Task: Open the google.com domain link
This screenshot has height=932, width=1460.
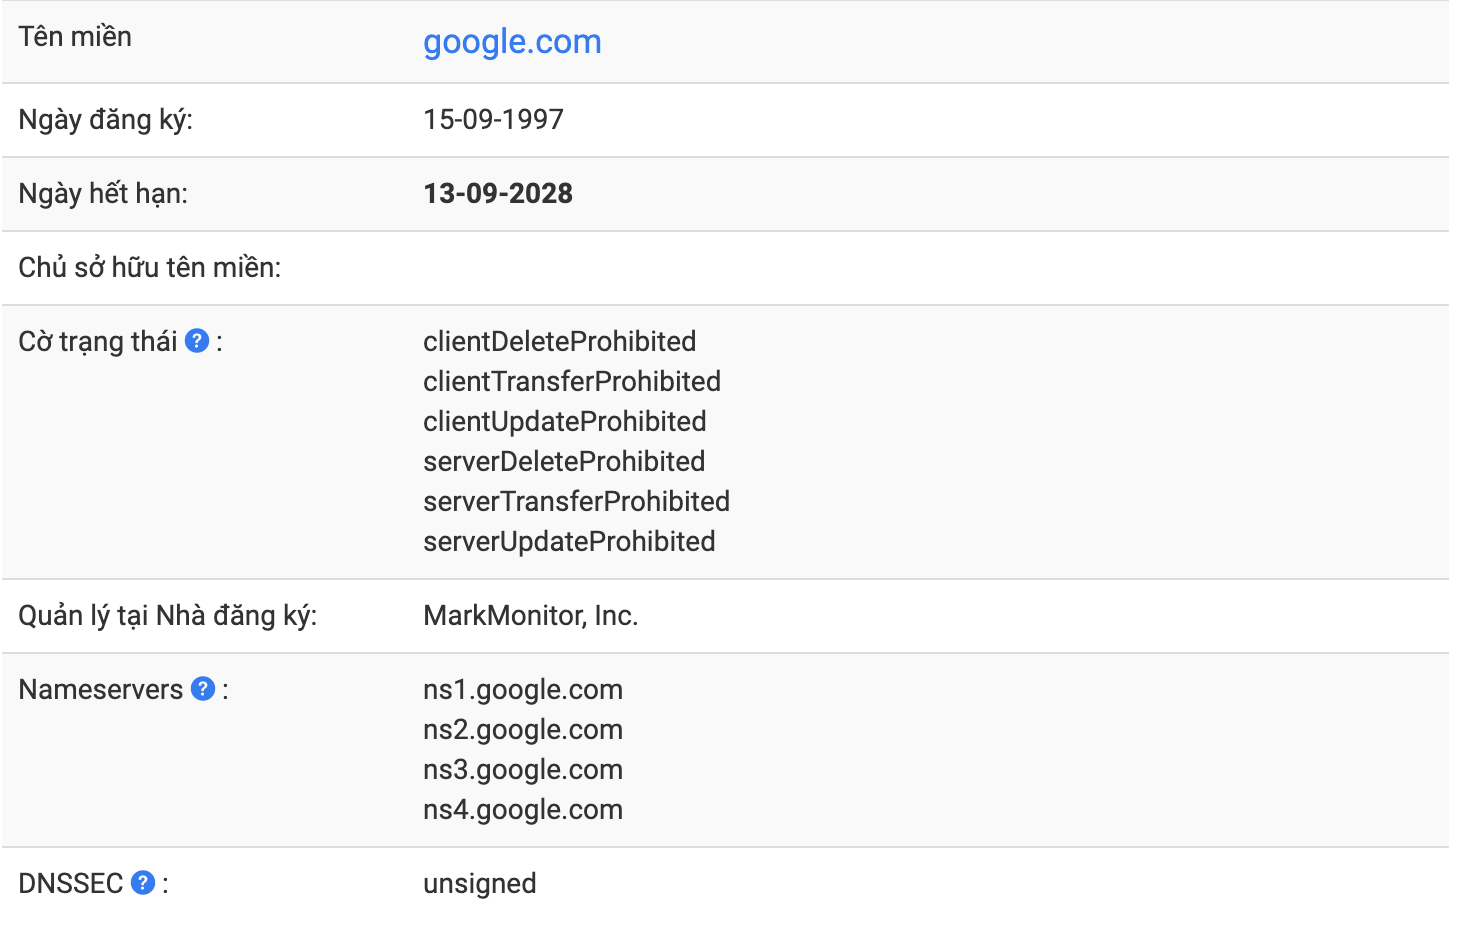Action: coord(512,42)
